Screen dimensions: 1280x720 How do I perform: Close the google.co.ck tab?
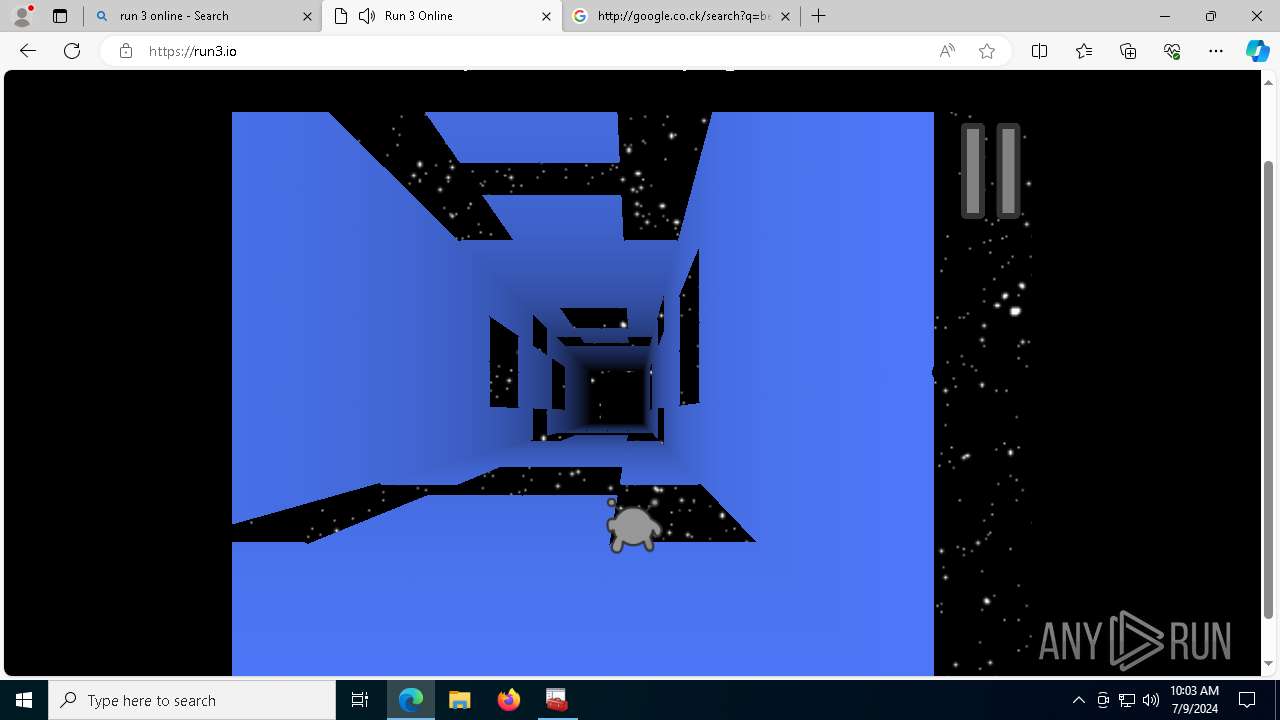click(x=785, y=16)
